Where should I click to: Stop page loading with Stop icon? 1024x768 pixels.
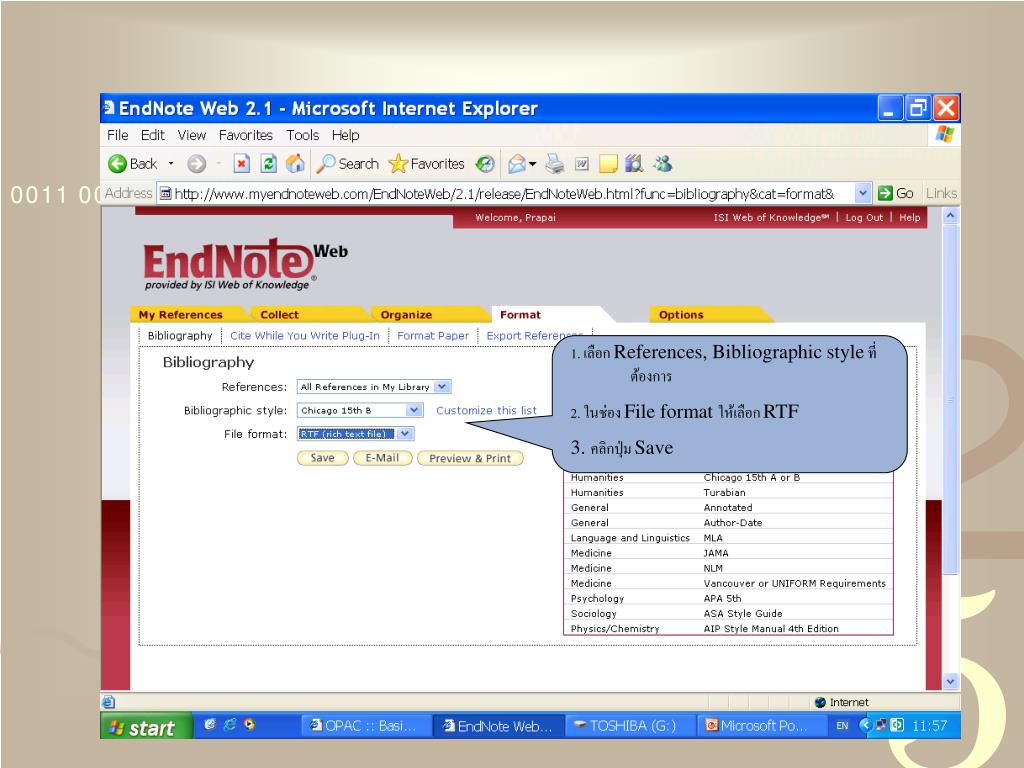tap(242, 163)
